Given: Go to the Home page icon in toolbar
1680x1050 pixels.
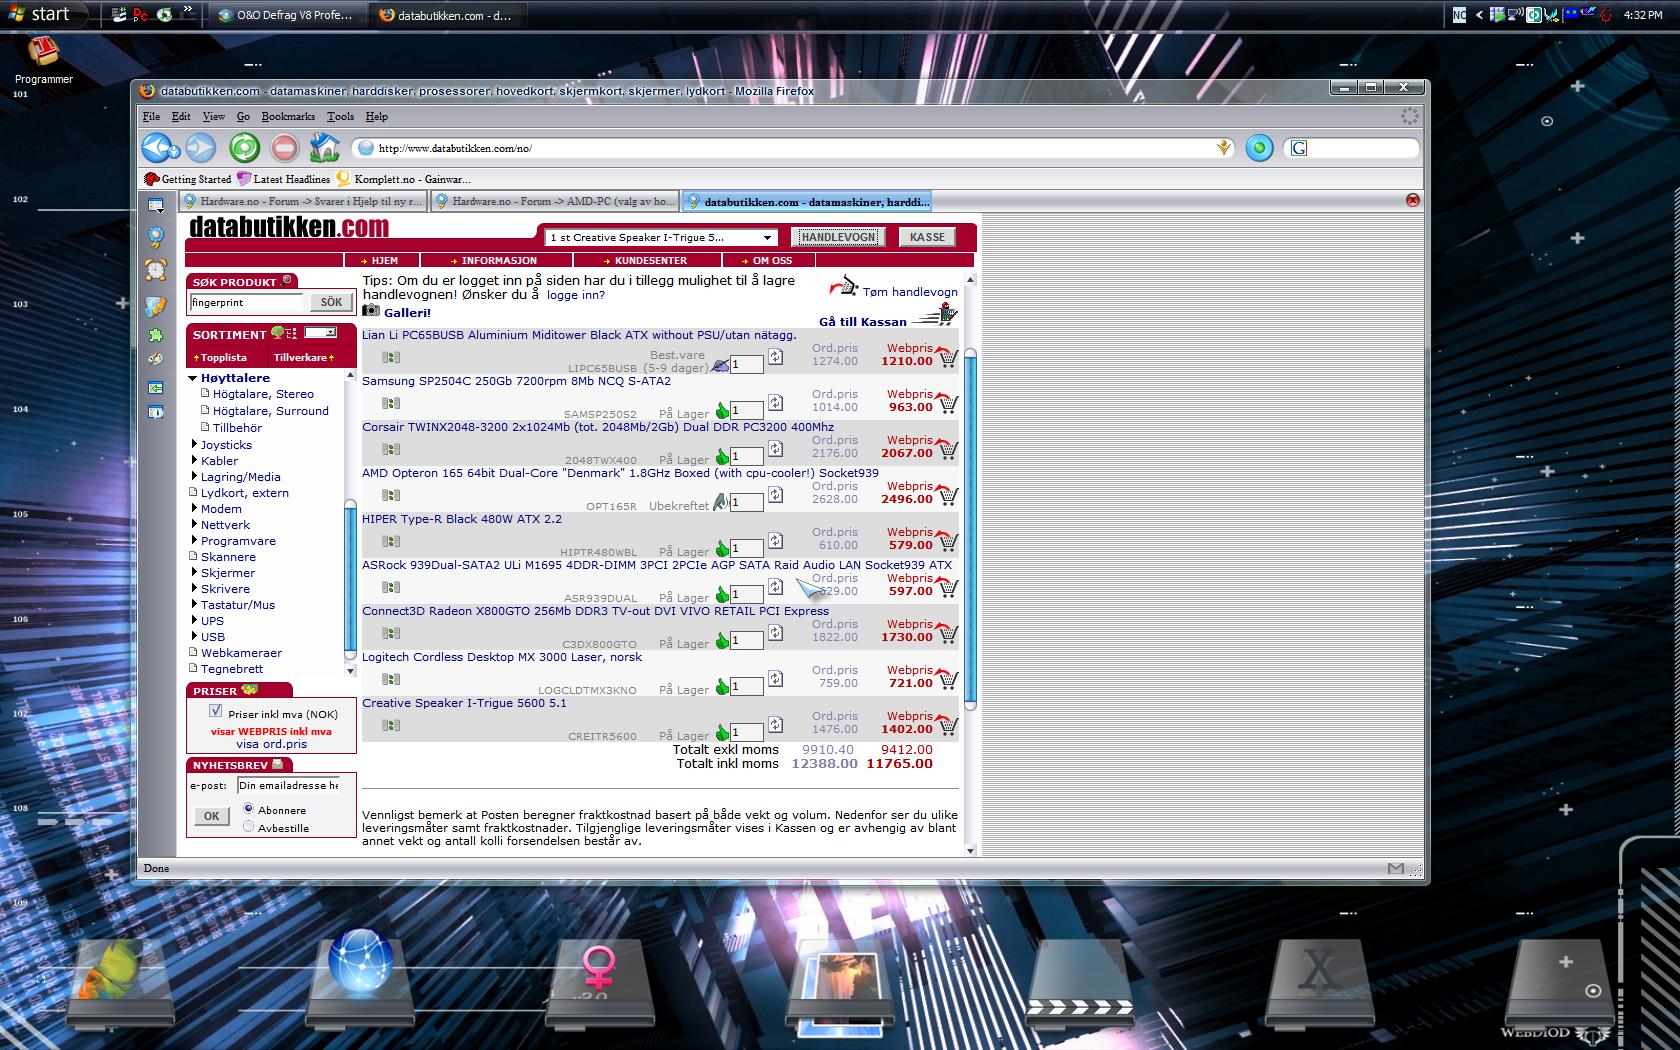Looking at the screenshot, I should pos(324,148).
